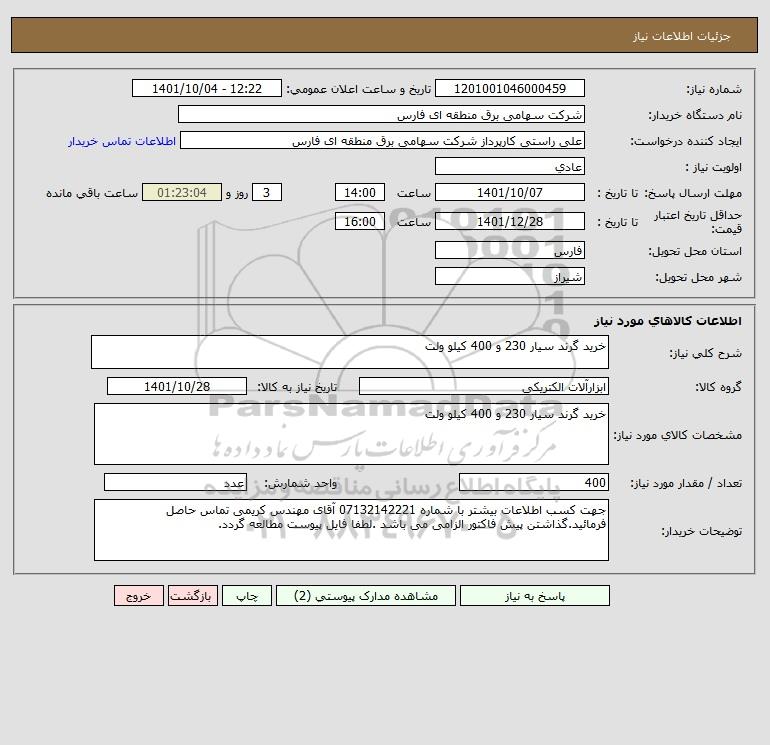Click the واحد شمارش label
Image resolution: width=770 pixels, height=745 pixels.
pyautogui.click(x=301, y=483)
